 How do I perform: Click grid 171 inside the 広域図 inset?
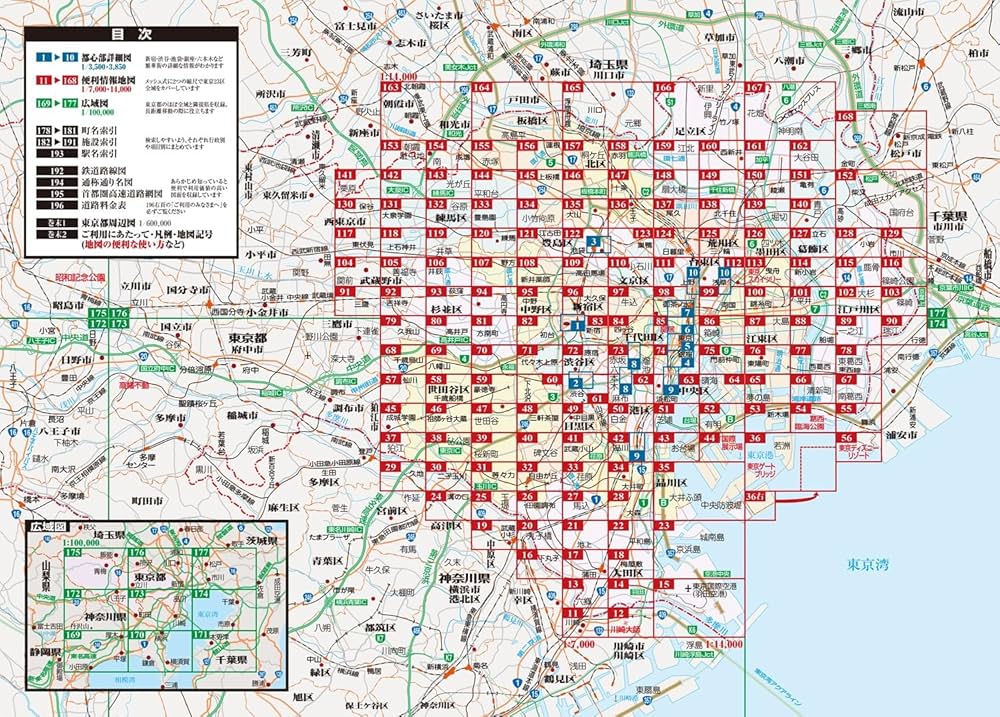(x=201, y=634)
